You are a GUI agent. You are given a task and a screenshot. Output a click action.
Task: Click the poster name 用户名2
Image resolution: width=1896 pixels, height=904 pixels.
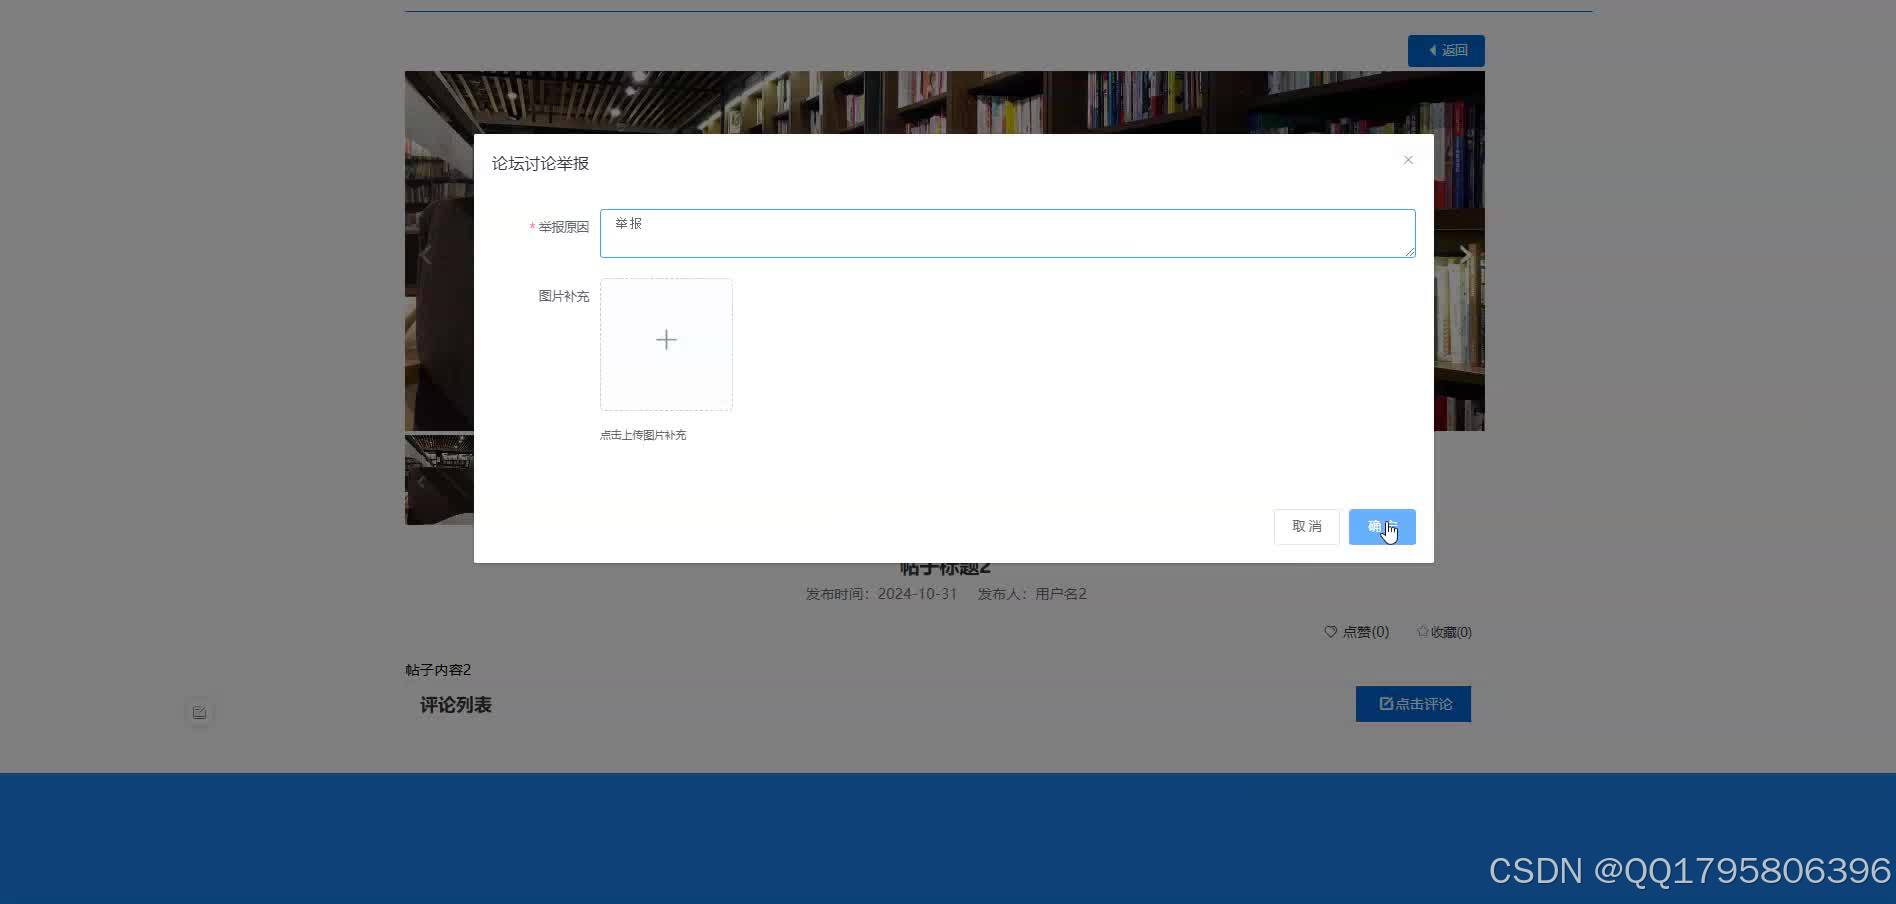point(1060,593)
